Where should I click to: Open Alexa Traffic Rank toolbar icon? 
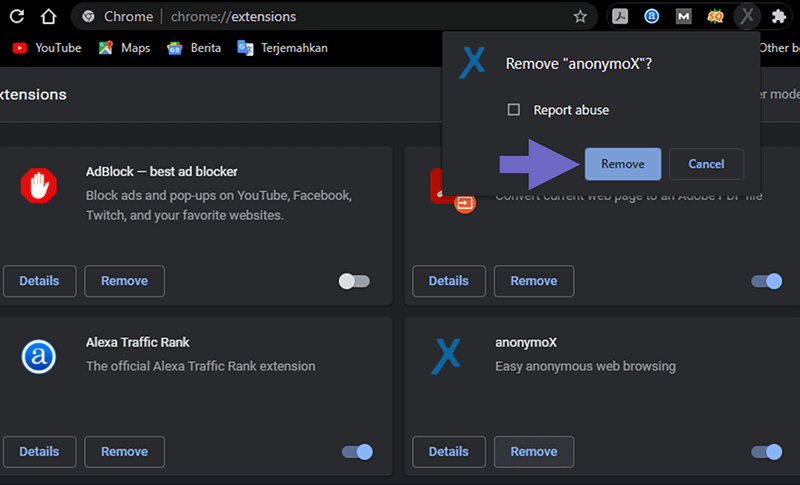(x=652, y=16)
